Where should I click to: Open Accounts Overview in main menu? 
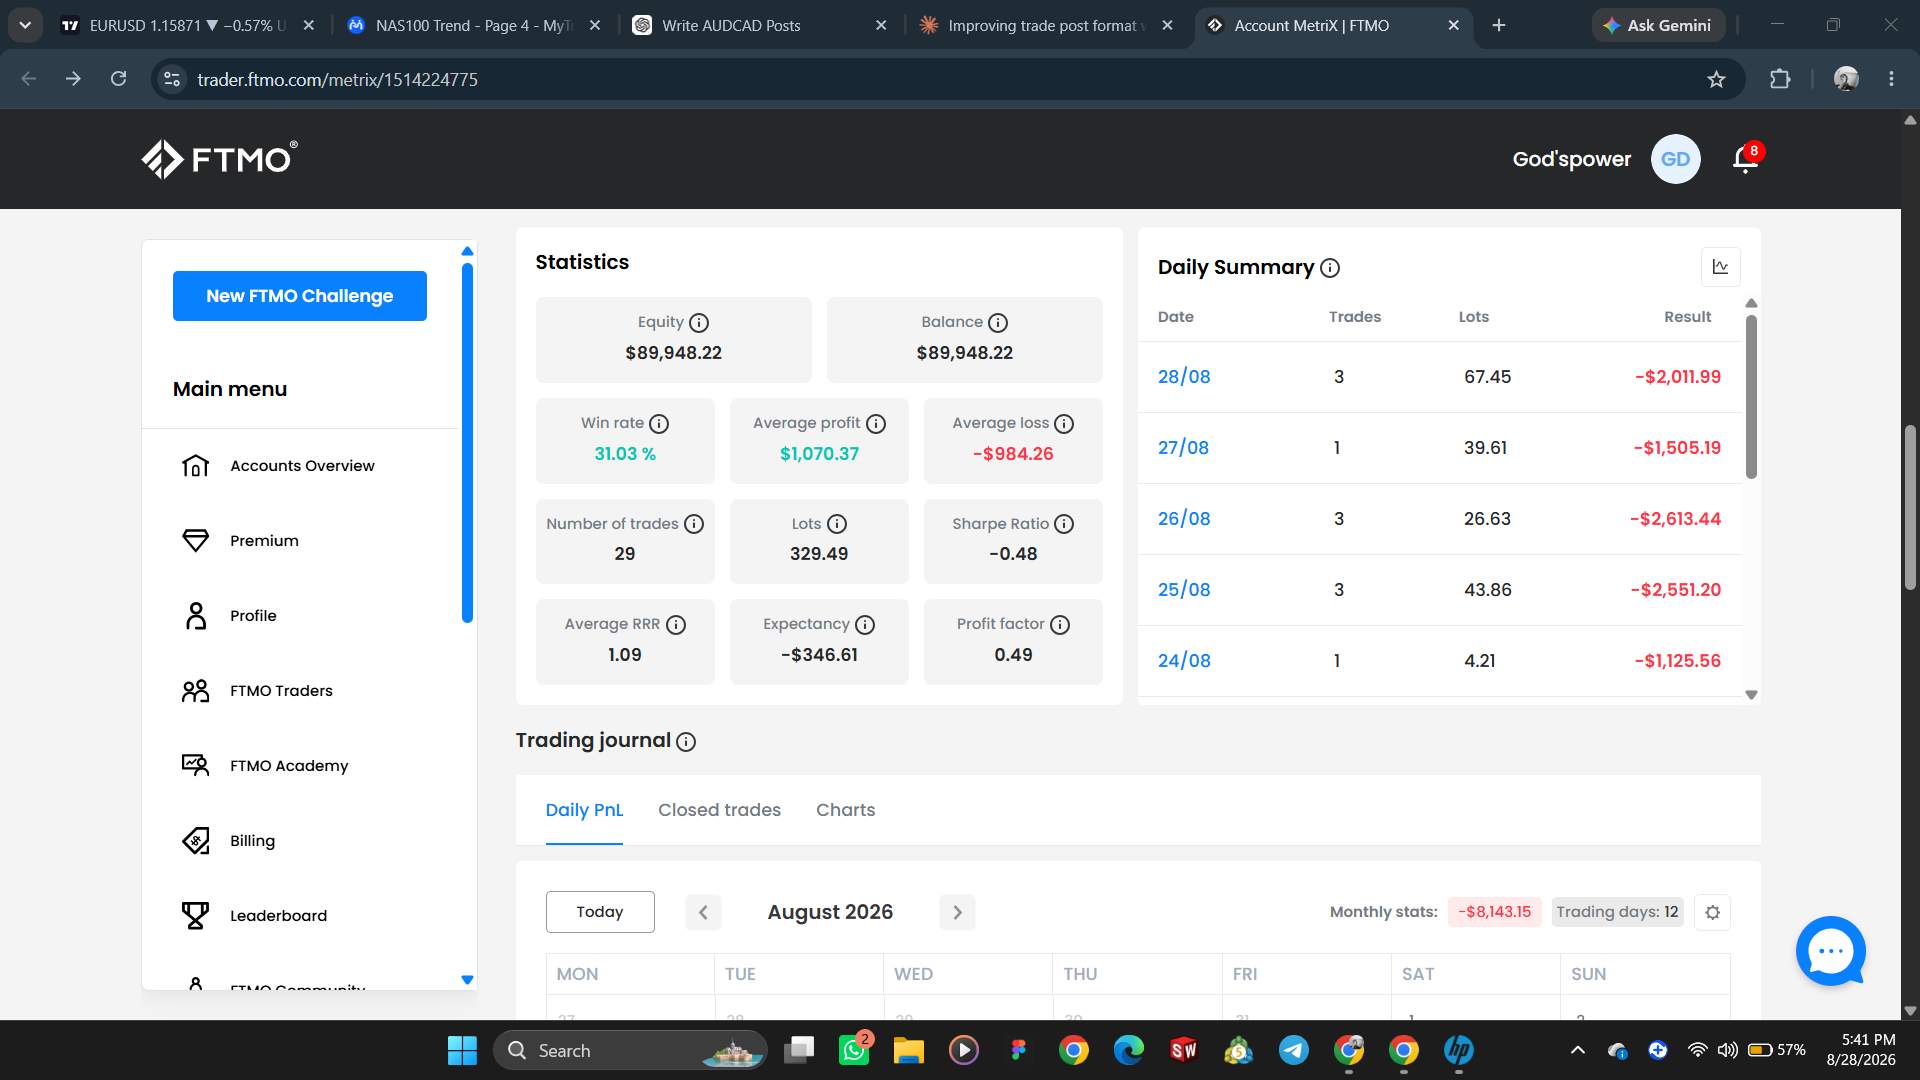pyautogui.click(x=300, y=466)
